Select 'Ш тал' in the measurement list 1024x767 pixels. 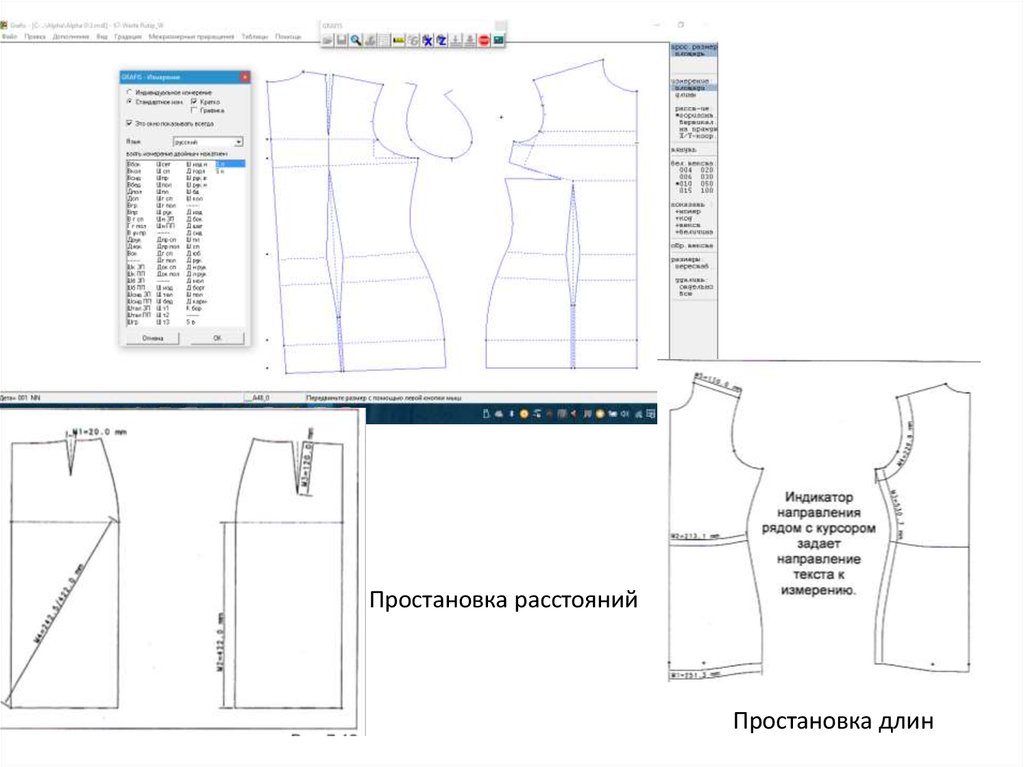(x=165, y=294)
